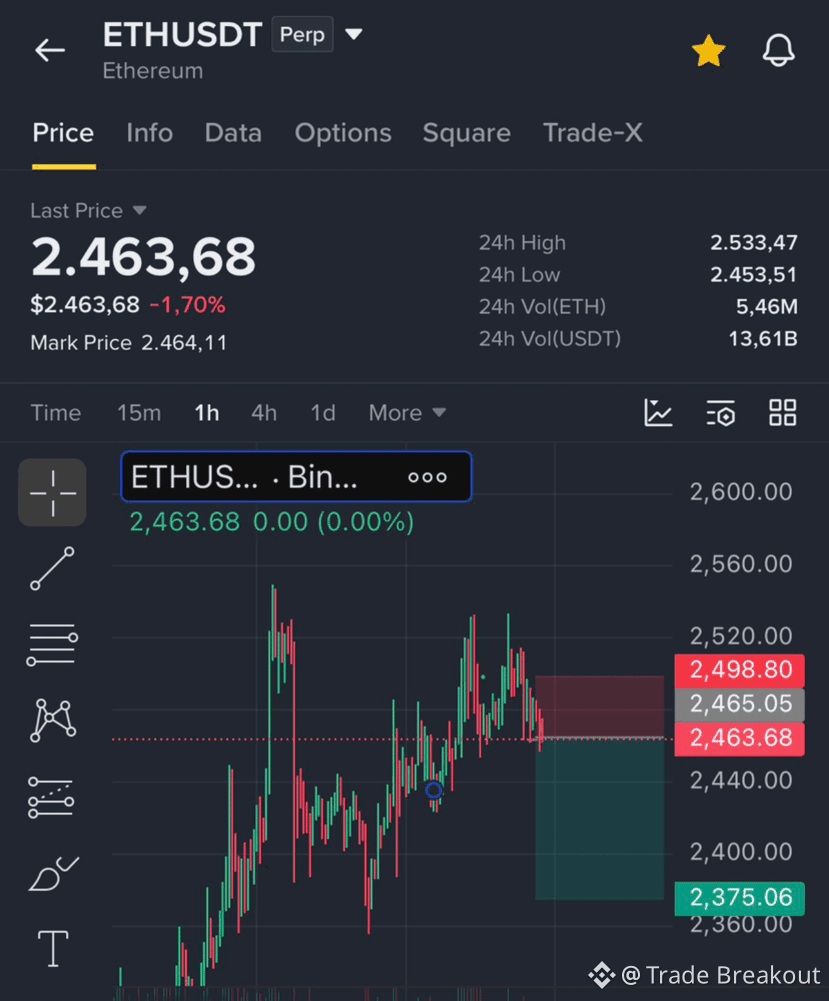This screenshot has height=1001, width=829.
Task: Open the Options tab
Action: [x=343, y=133]
